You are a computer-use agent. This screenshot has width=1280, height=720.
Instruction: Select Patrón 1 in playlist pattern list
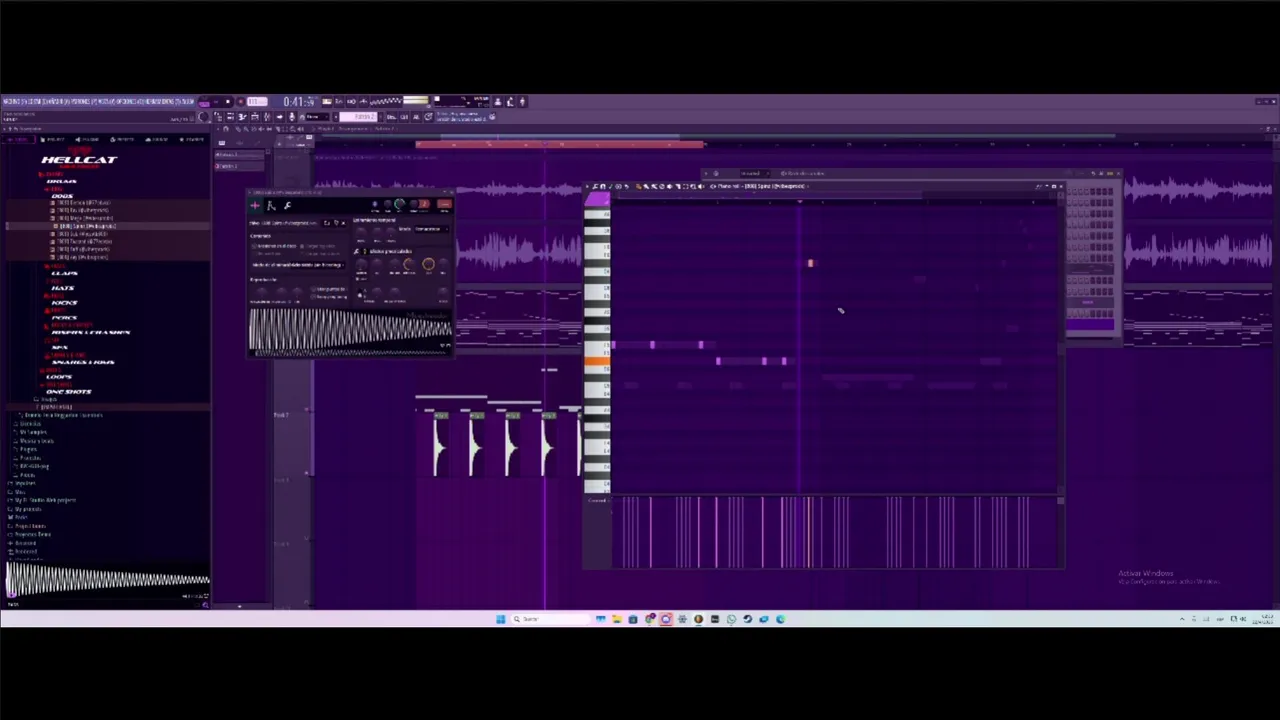tap(239, 155)
